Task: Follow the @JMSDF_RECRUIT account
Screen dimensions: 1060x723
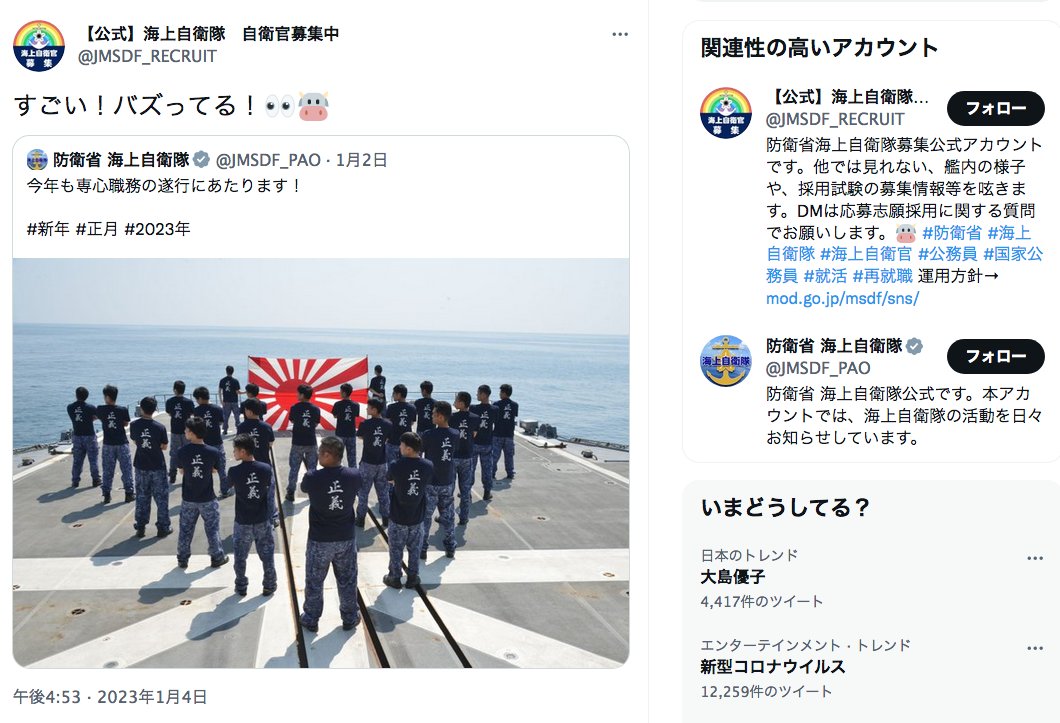Action: pos(996,108)
